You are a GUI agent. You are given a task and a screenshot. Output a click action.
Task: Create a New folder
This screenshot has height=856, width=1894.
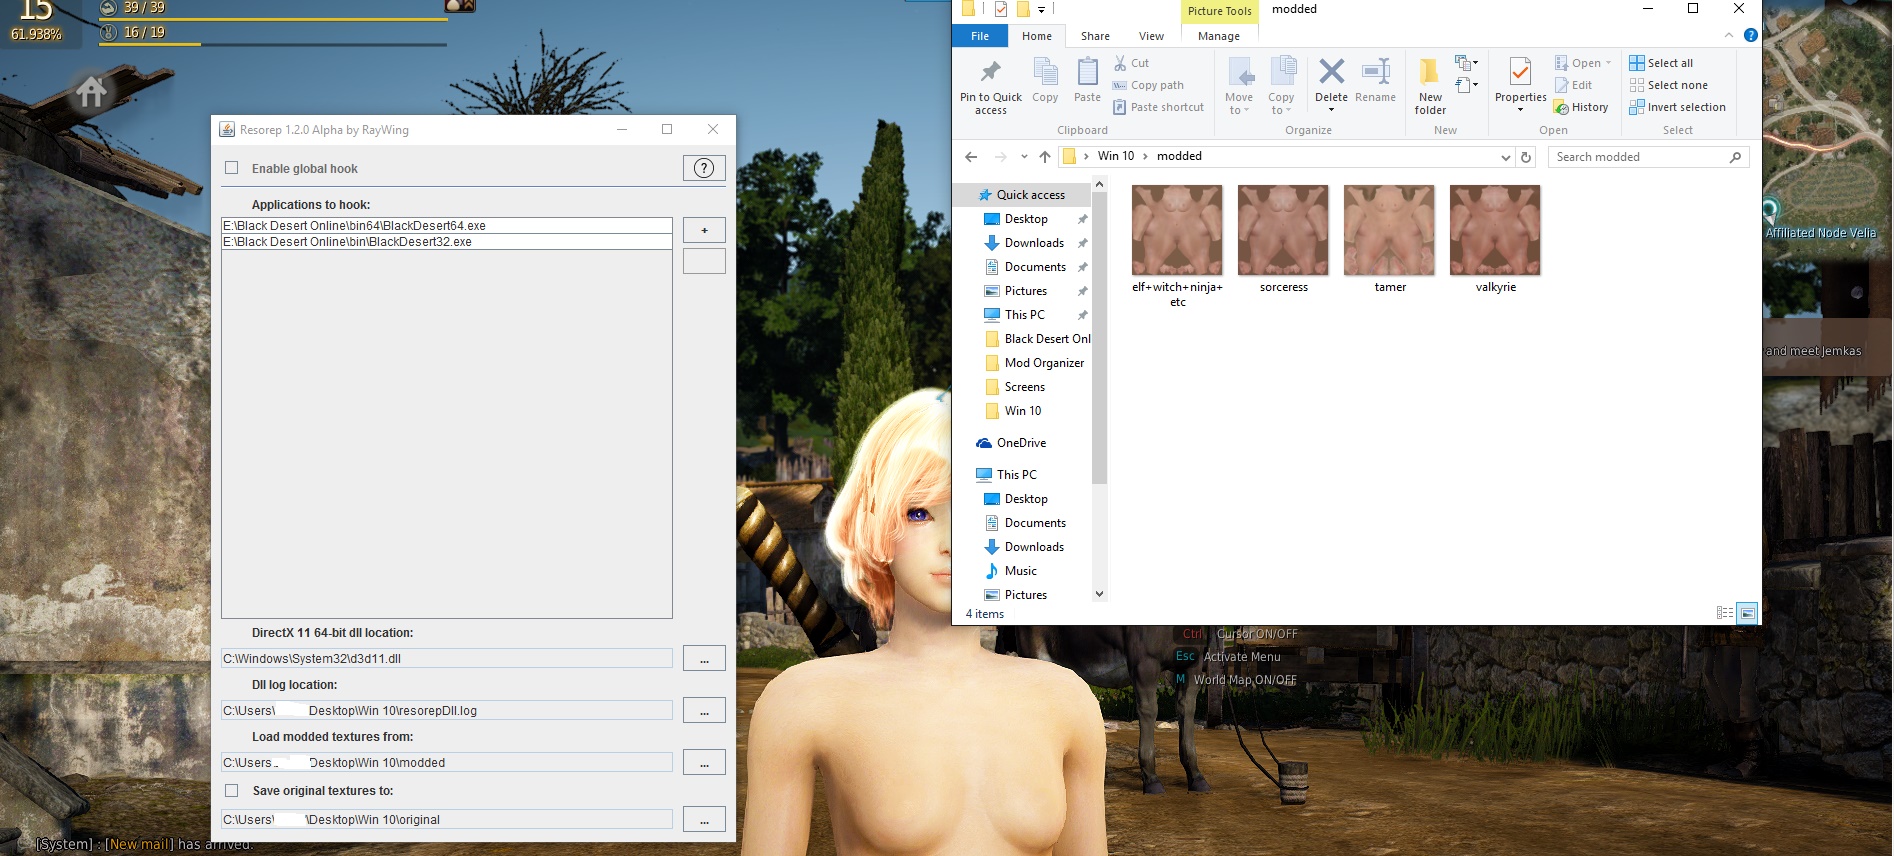[1430, 86]
